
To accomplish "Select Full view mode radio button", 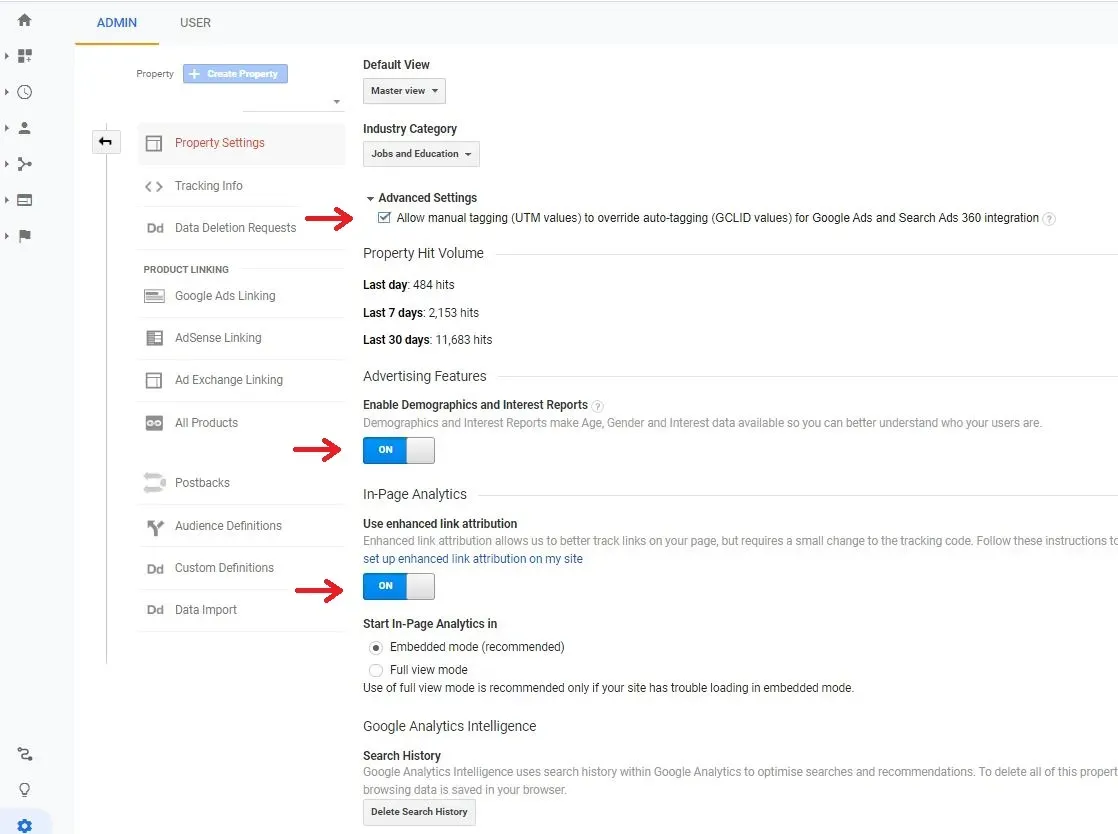I will 376,670.
